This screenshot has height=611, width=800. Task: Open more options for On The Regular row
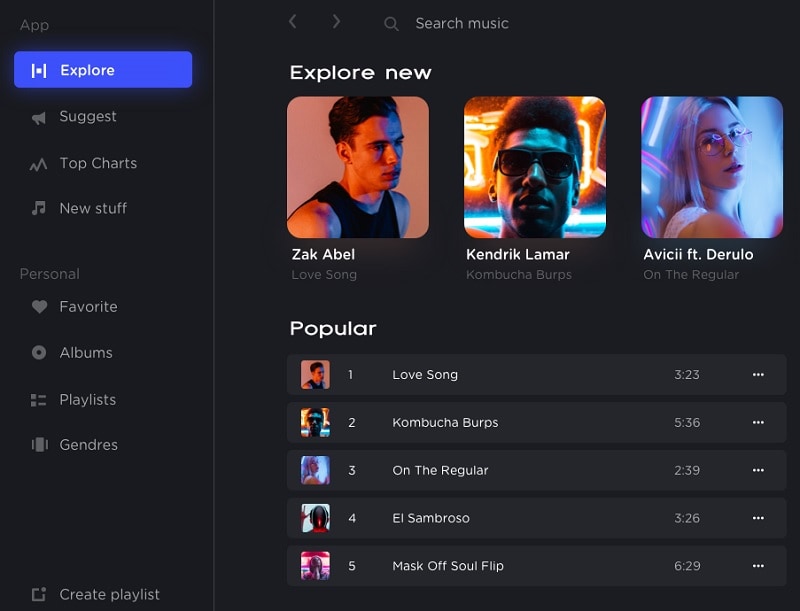tap(758, 470)
